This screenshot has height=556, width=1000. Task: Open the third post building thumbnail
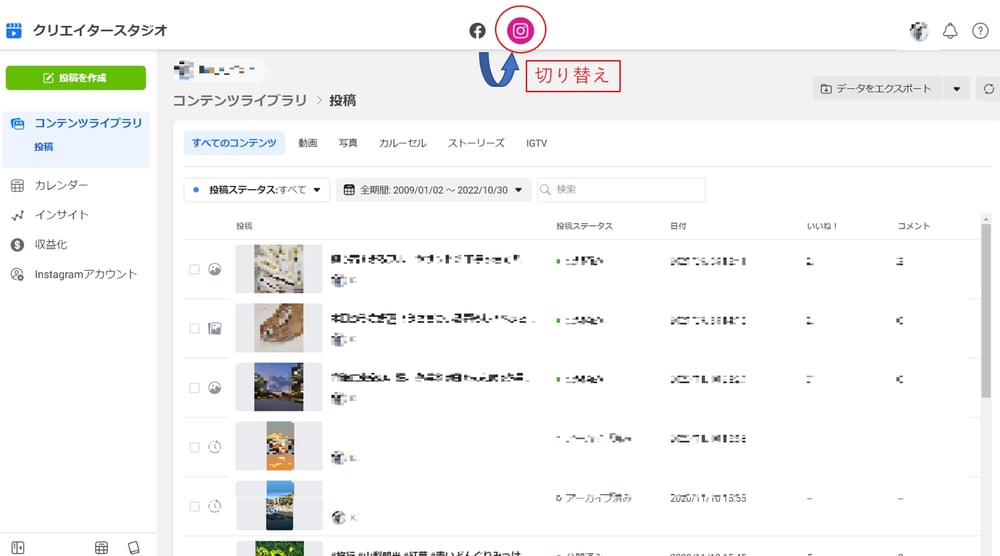pos(279,388)
